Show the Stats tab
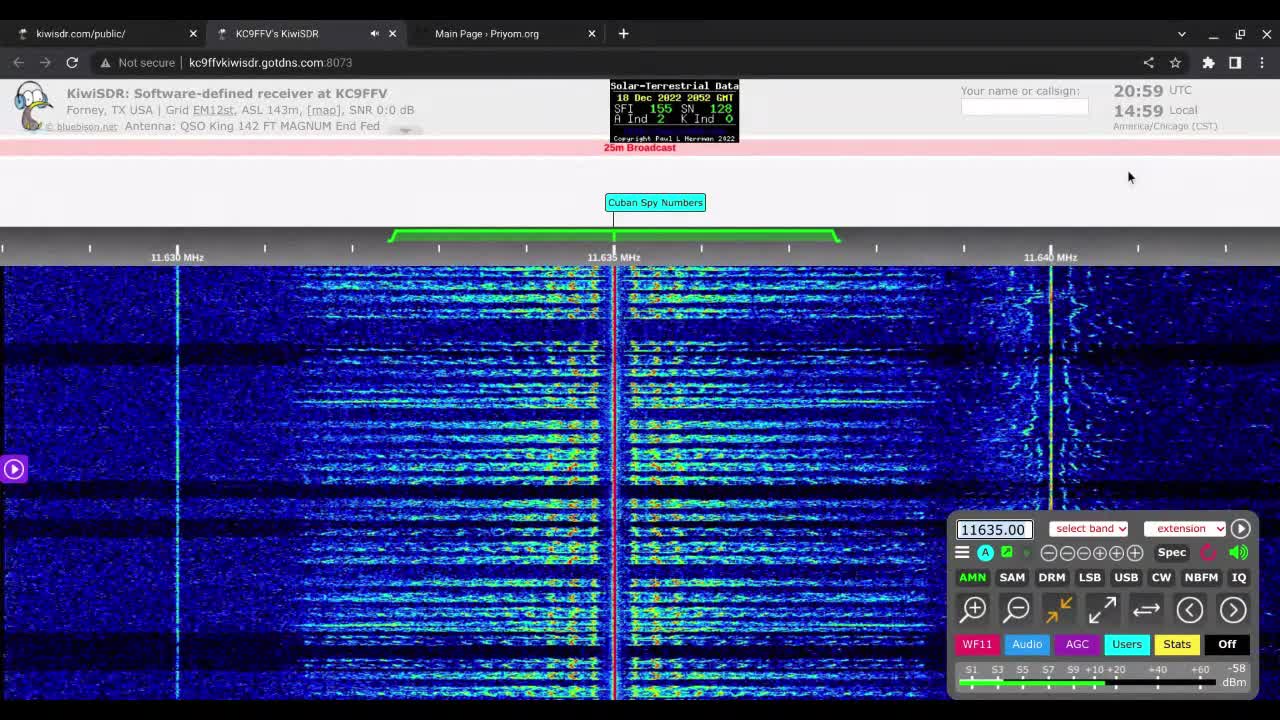The image size is (1280, 720). pyautogui.click(x=1177, y=644)
